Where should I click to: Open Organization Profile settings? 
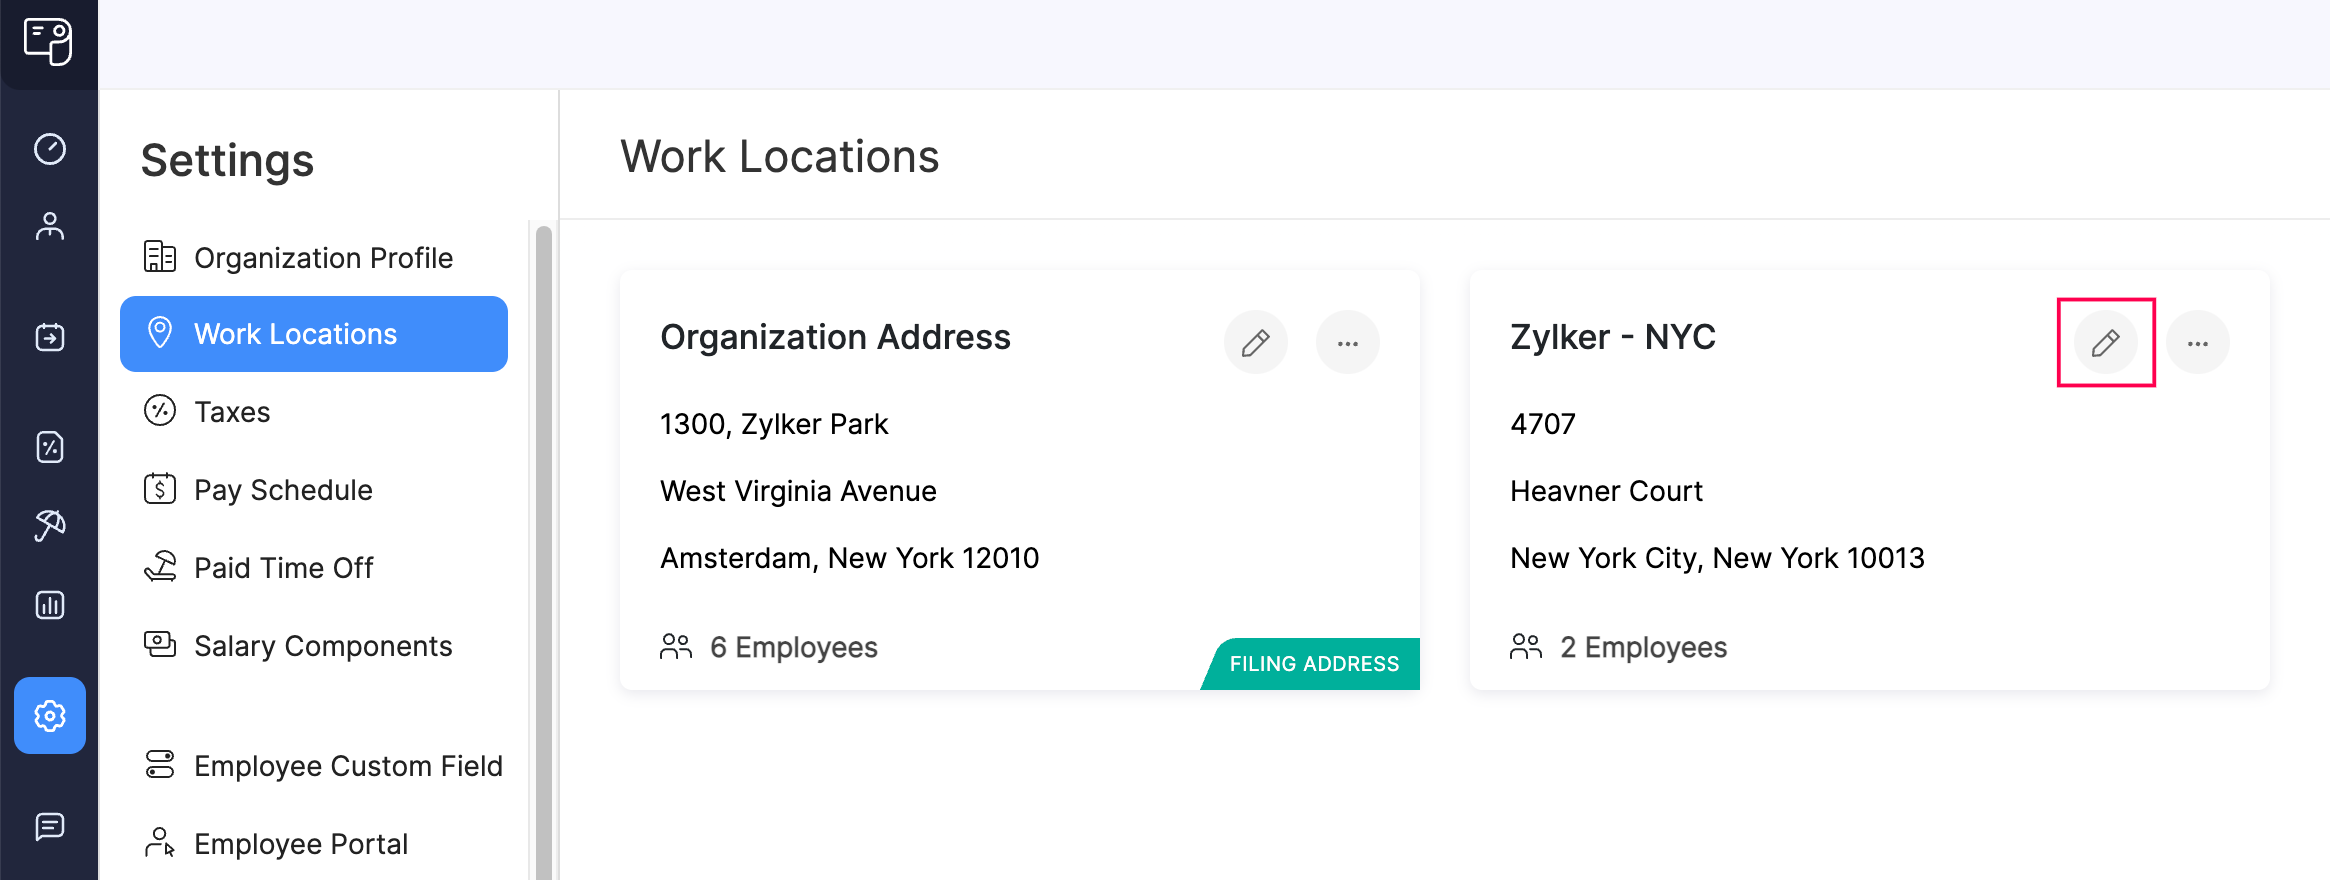pyautogui.click(x=322, y=258)
